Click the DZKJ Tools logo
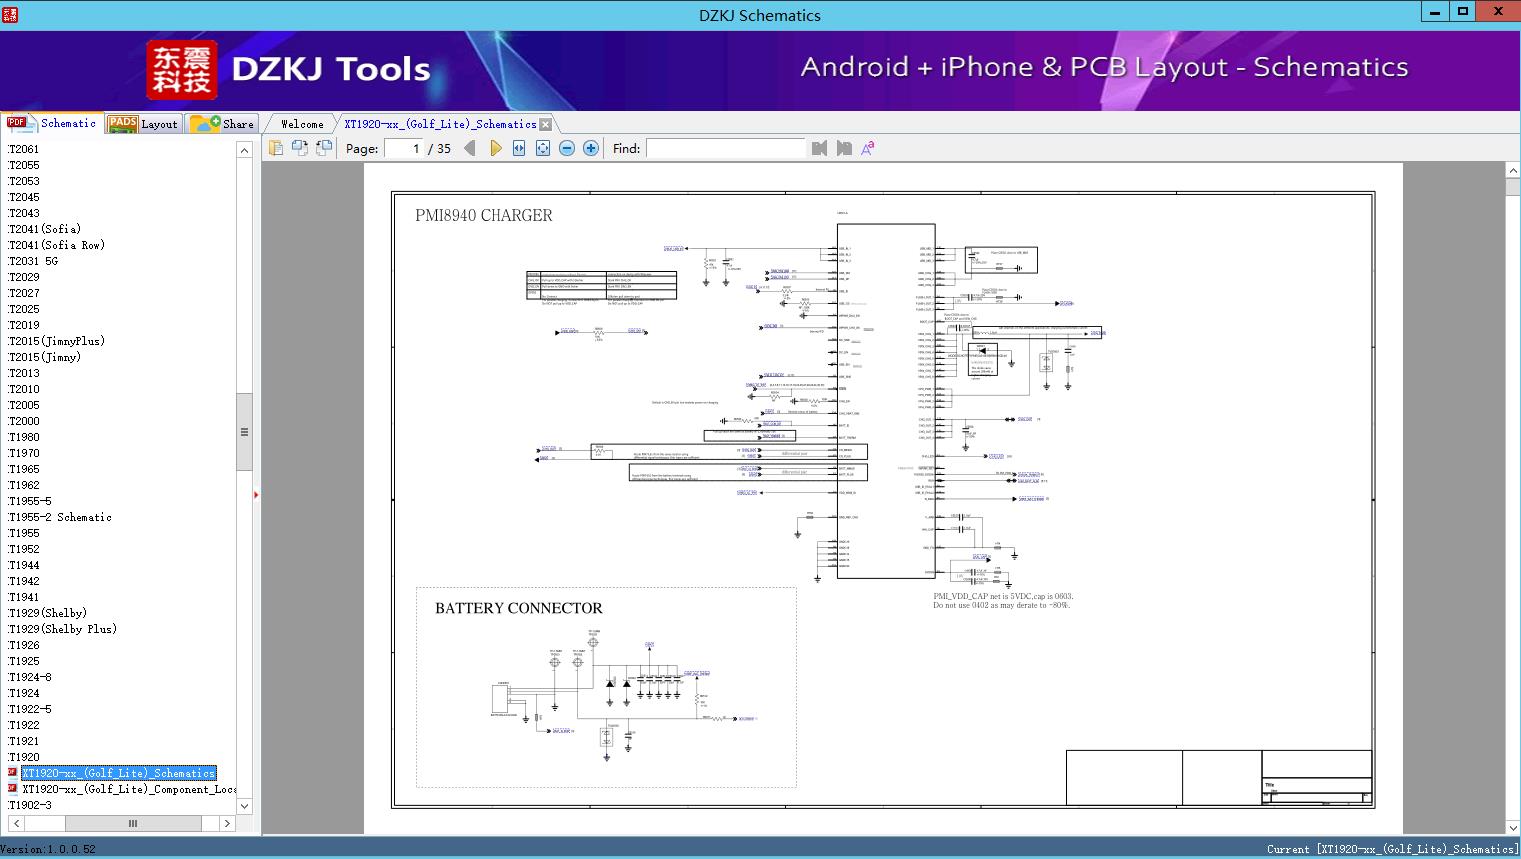1521x859 pixels. pyautogui.click(x=289, y=69)
